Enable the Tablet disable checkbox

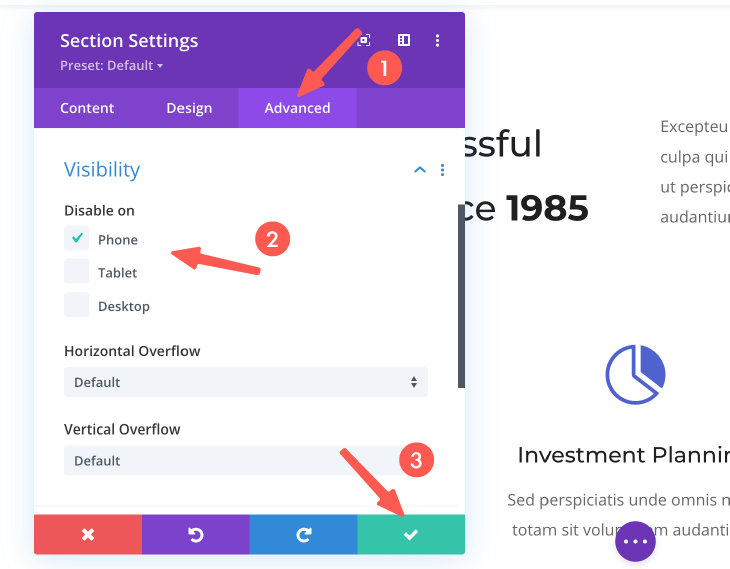pyautogui.click(x=77, y=272)
